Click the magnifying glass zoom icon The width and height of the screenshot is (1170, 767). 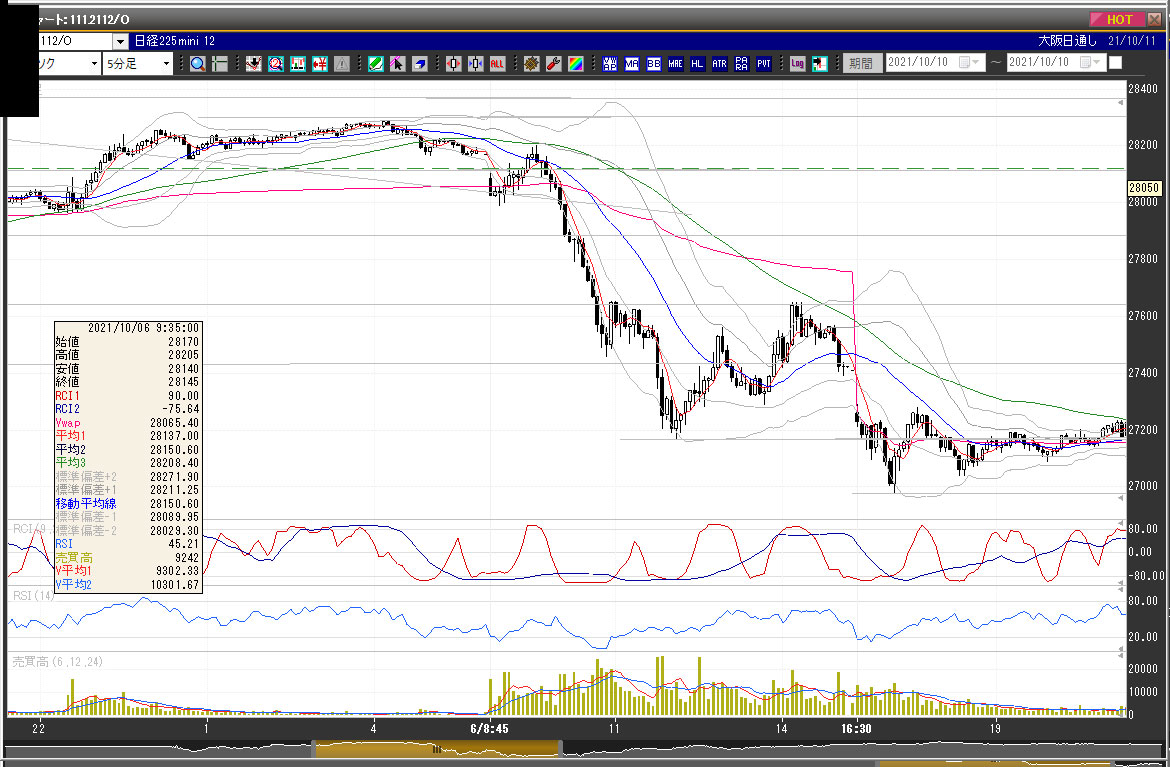point(198,64)
